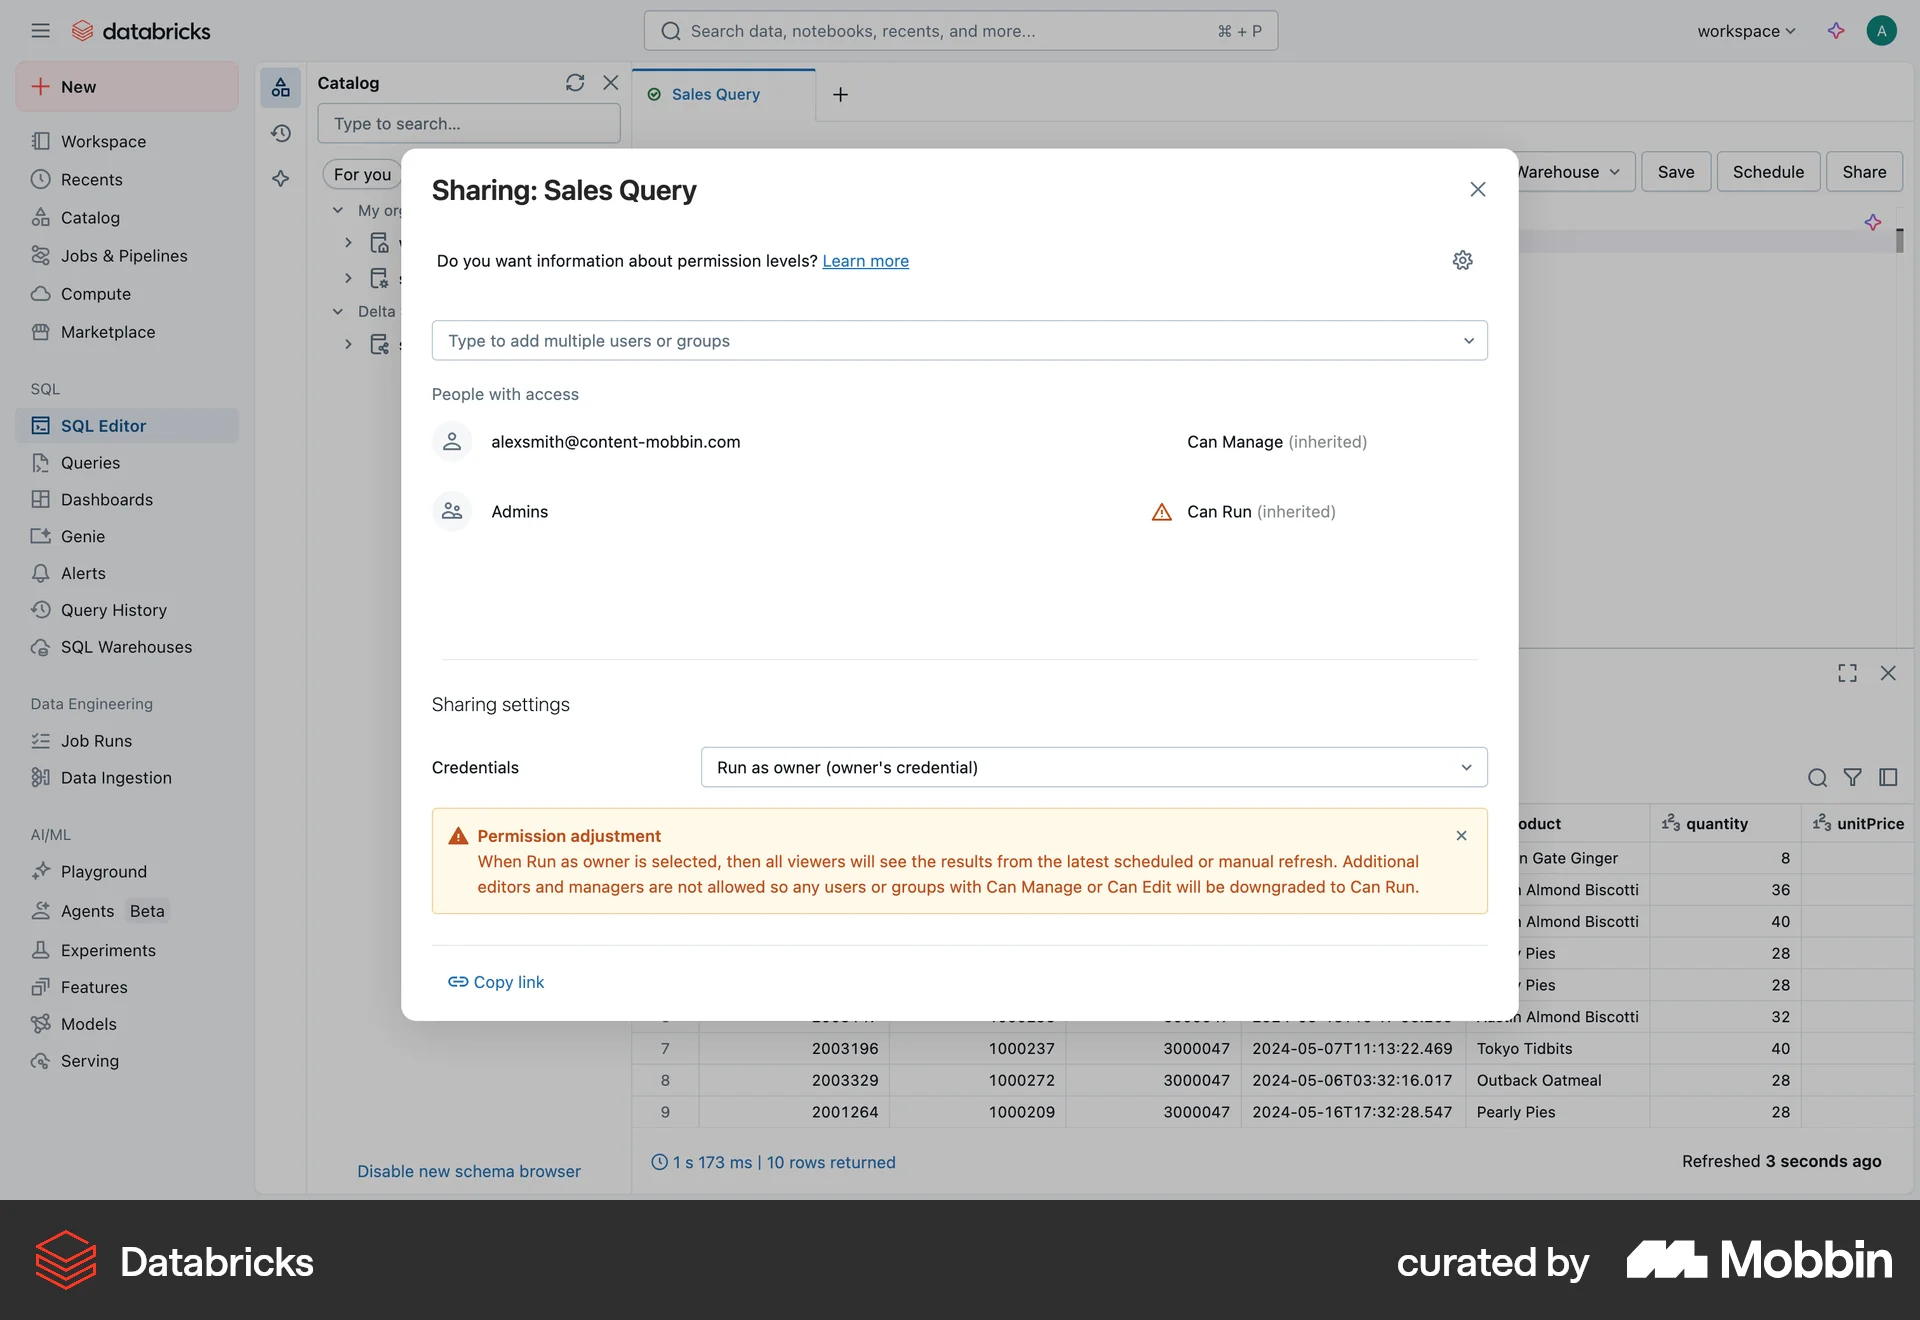Open the SQL Editor from the sidebar
1920x1320 pixels.
(x=102, y=425)
